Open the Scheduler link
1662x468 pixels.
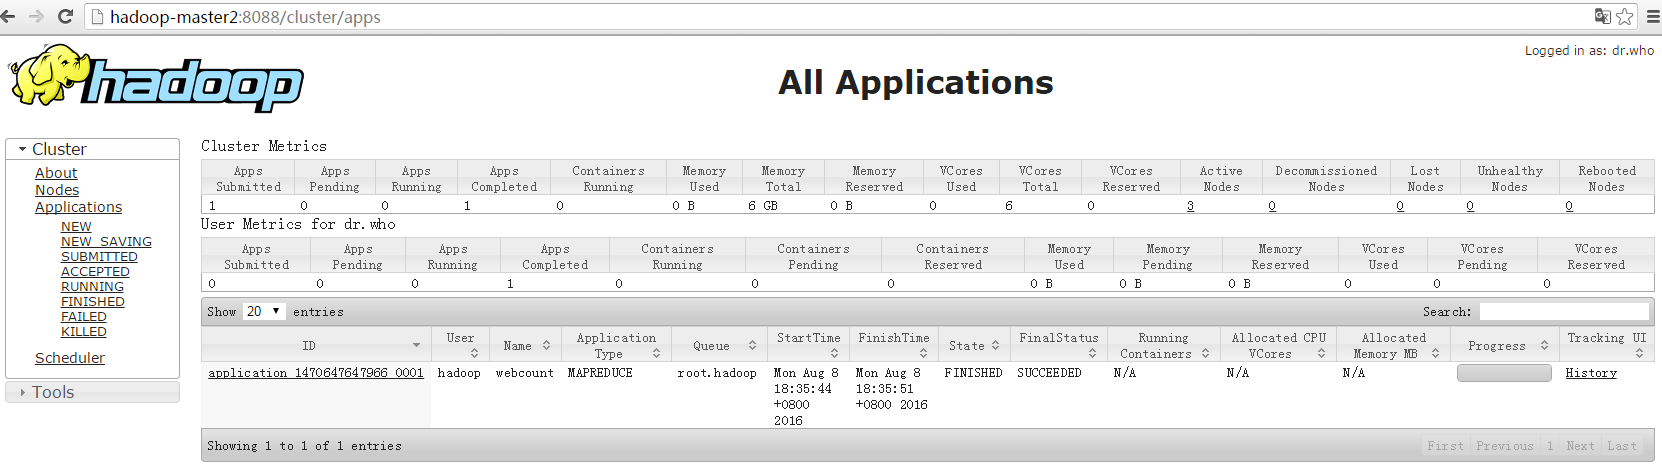coord(70,358)
